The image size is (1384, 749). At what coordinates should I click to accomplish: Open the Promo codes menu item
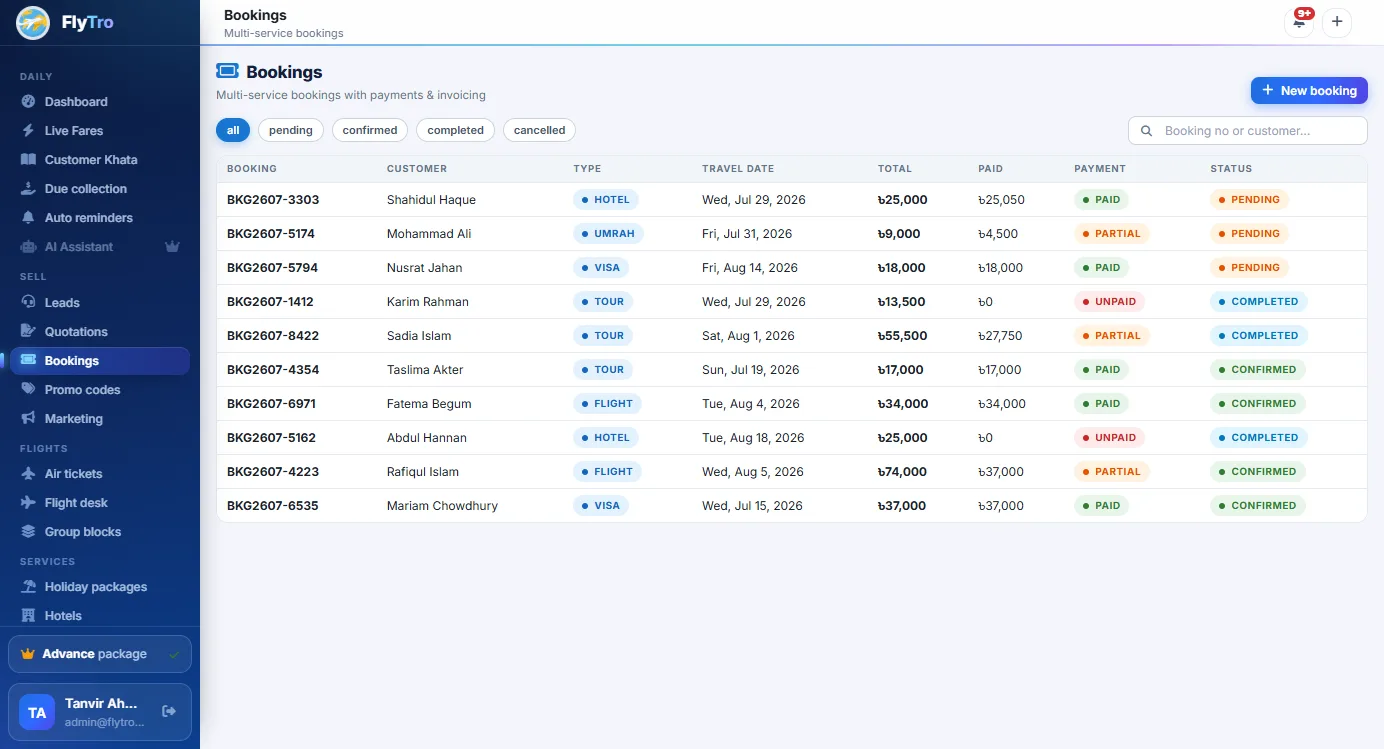100,390
